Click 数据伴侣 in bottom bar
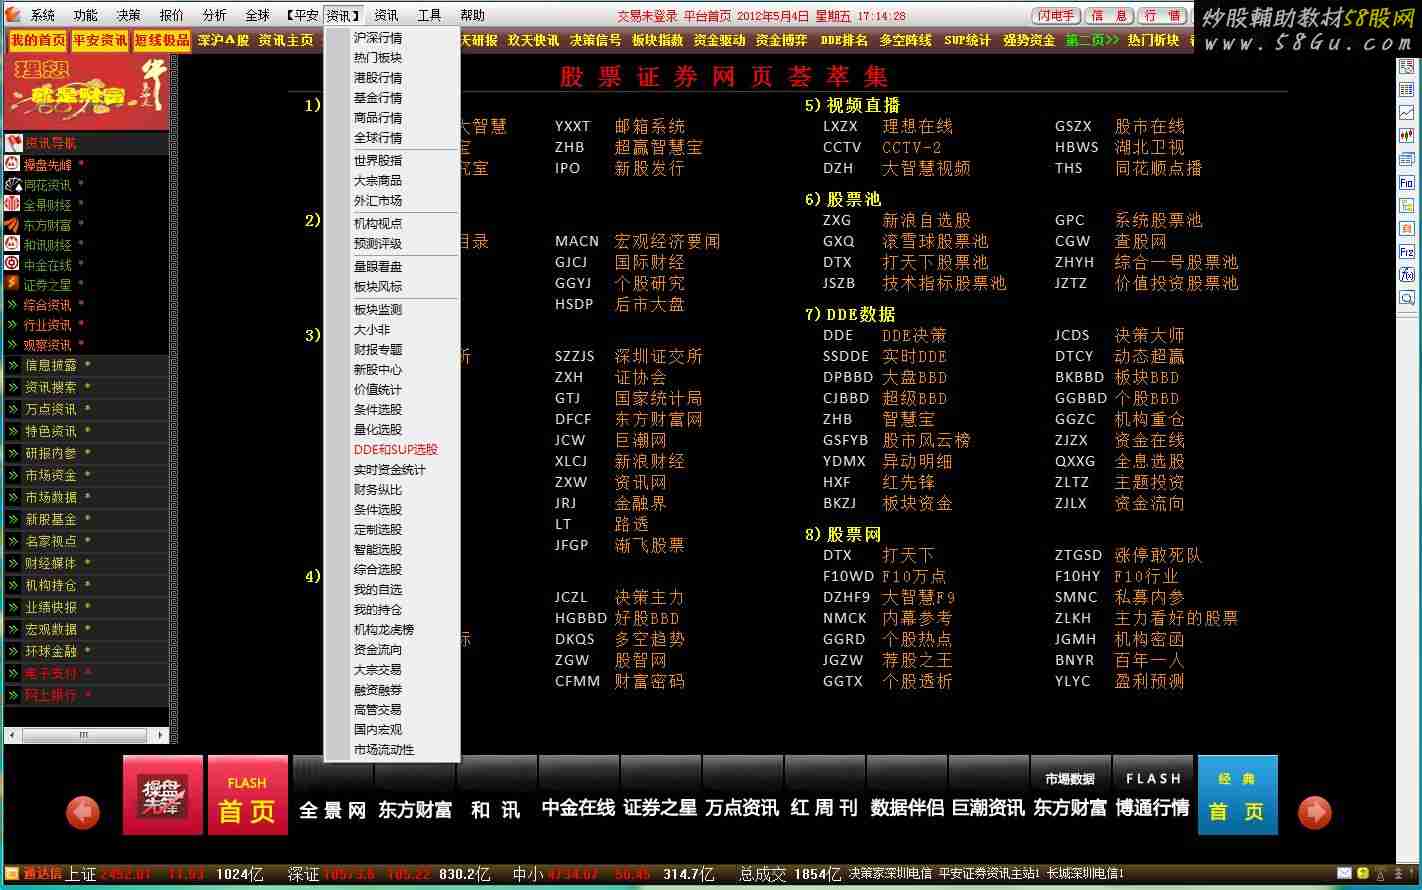1422x890 pixels. click(x=907, y=807)
